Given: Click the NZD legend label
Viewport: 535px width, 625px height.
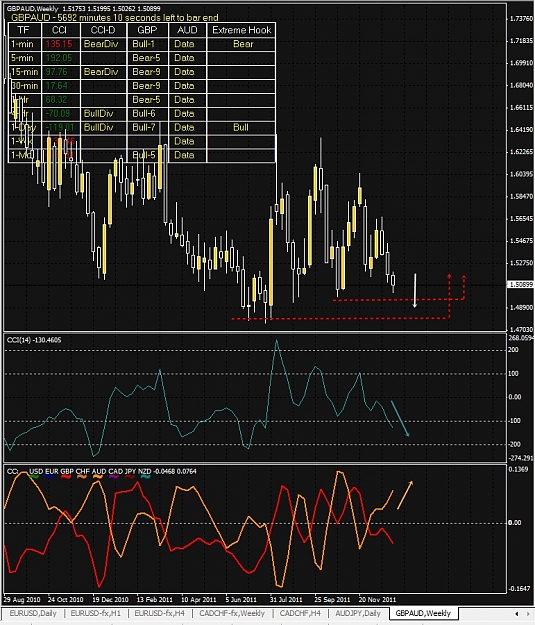Looking at the screenshot, I should click(x=144, y=471).
